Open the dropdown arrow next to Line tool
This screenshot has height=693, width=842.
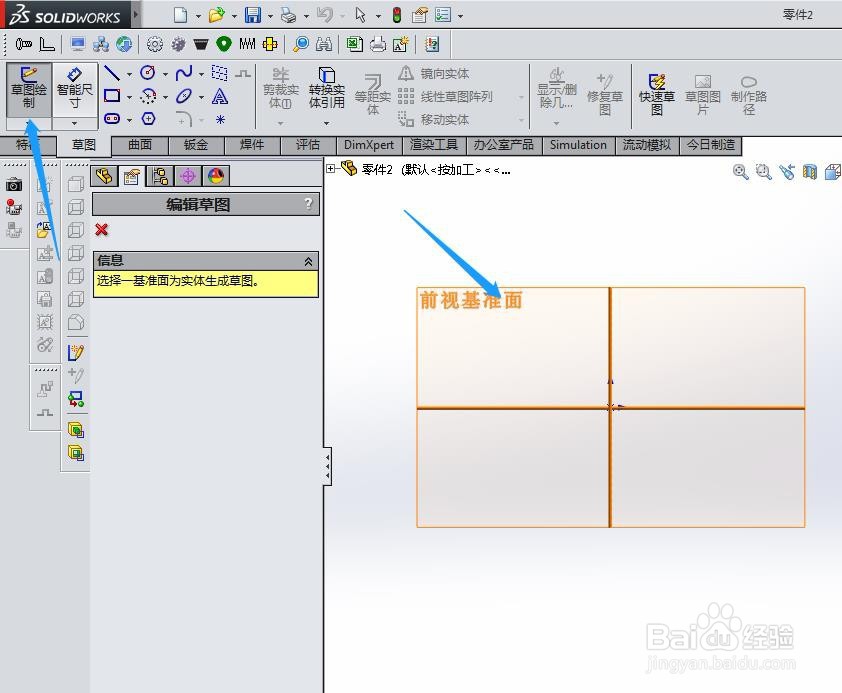(x=129, y=74)
